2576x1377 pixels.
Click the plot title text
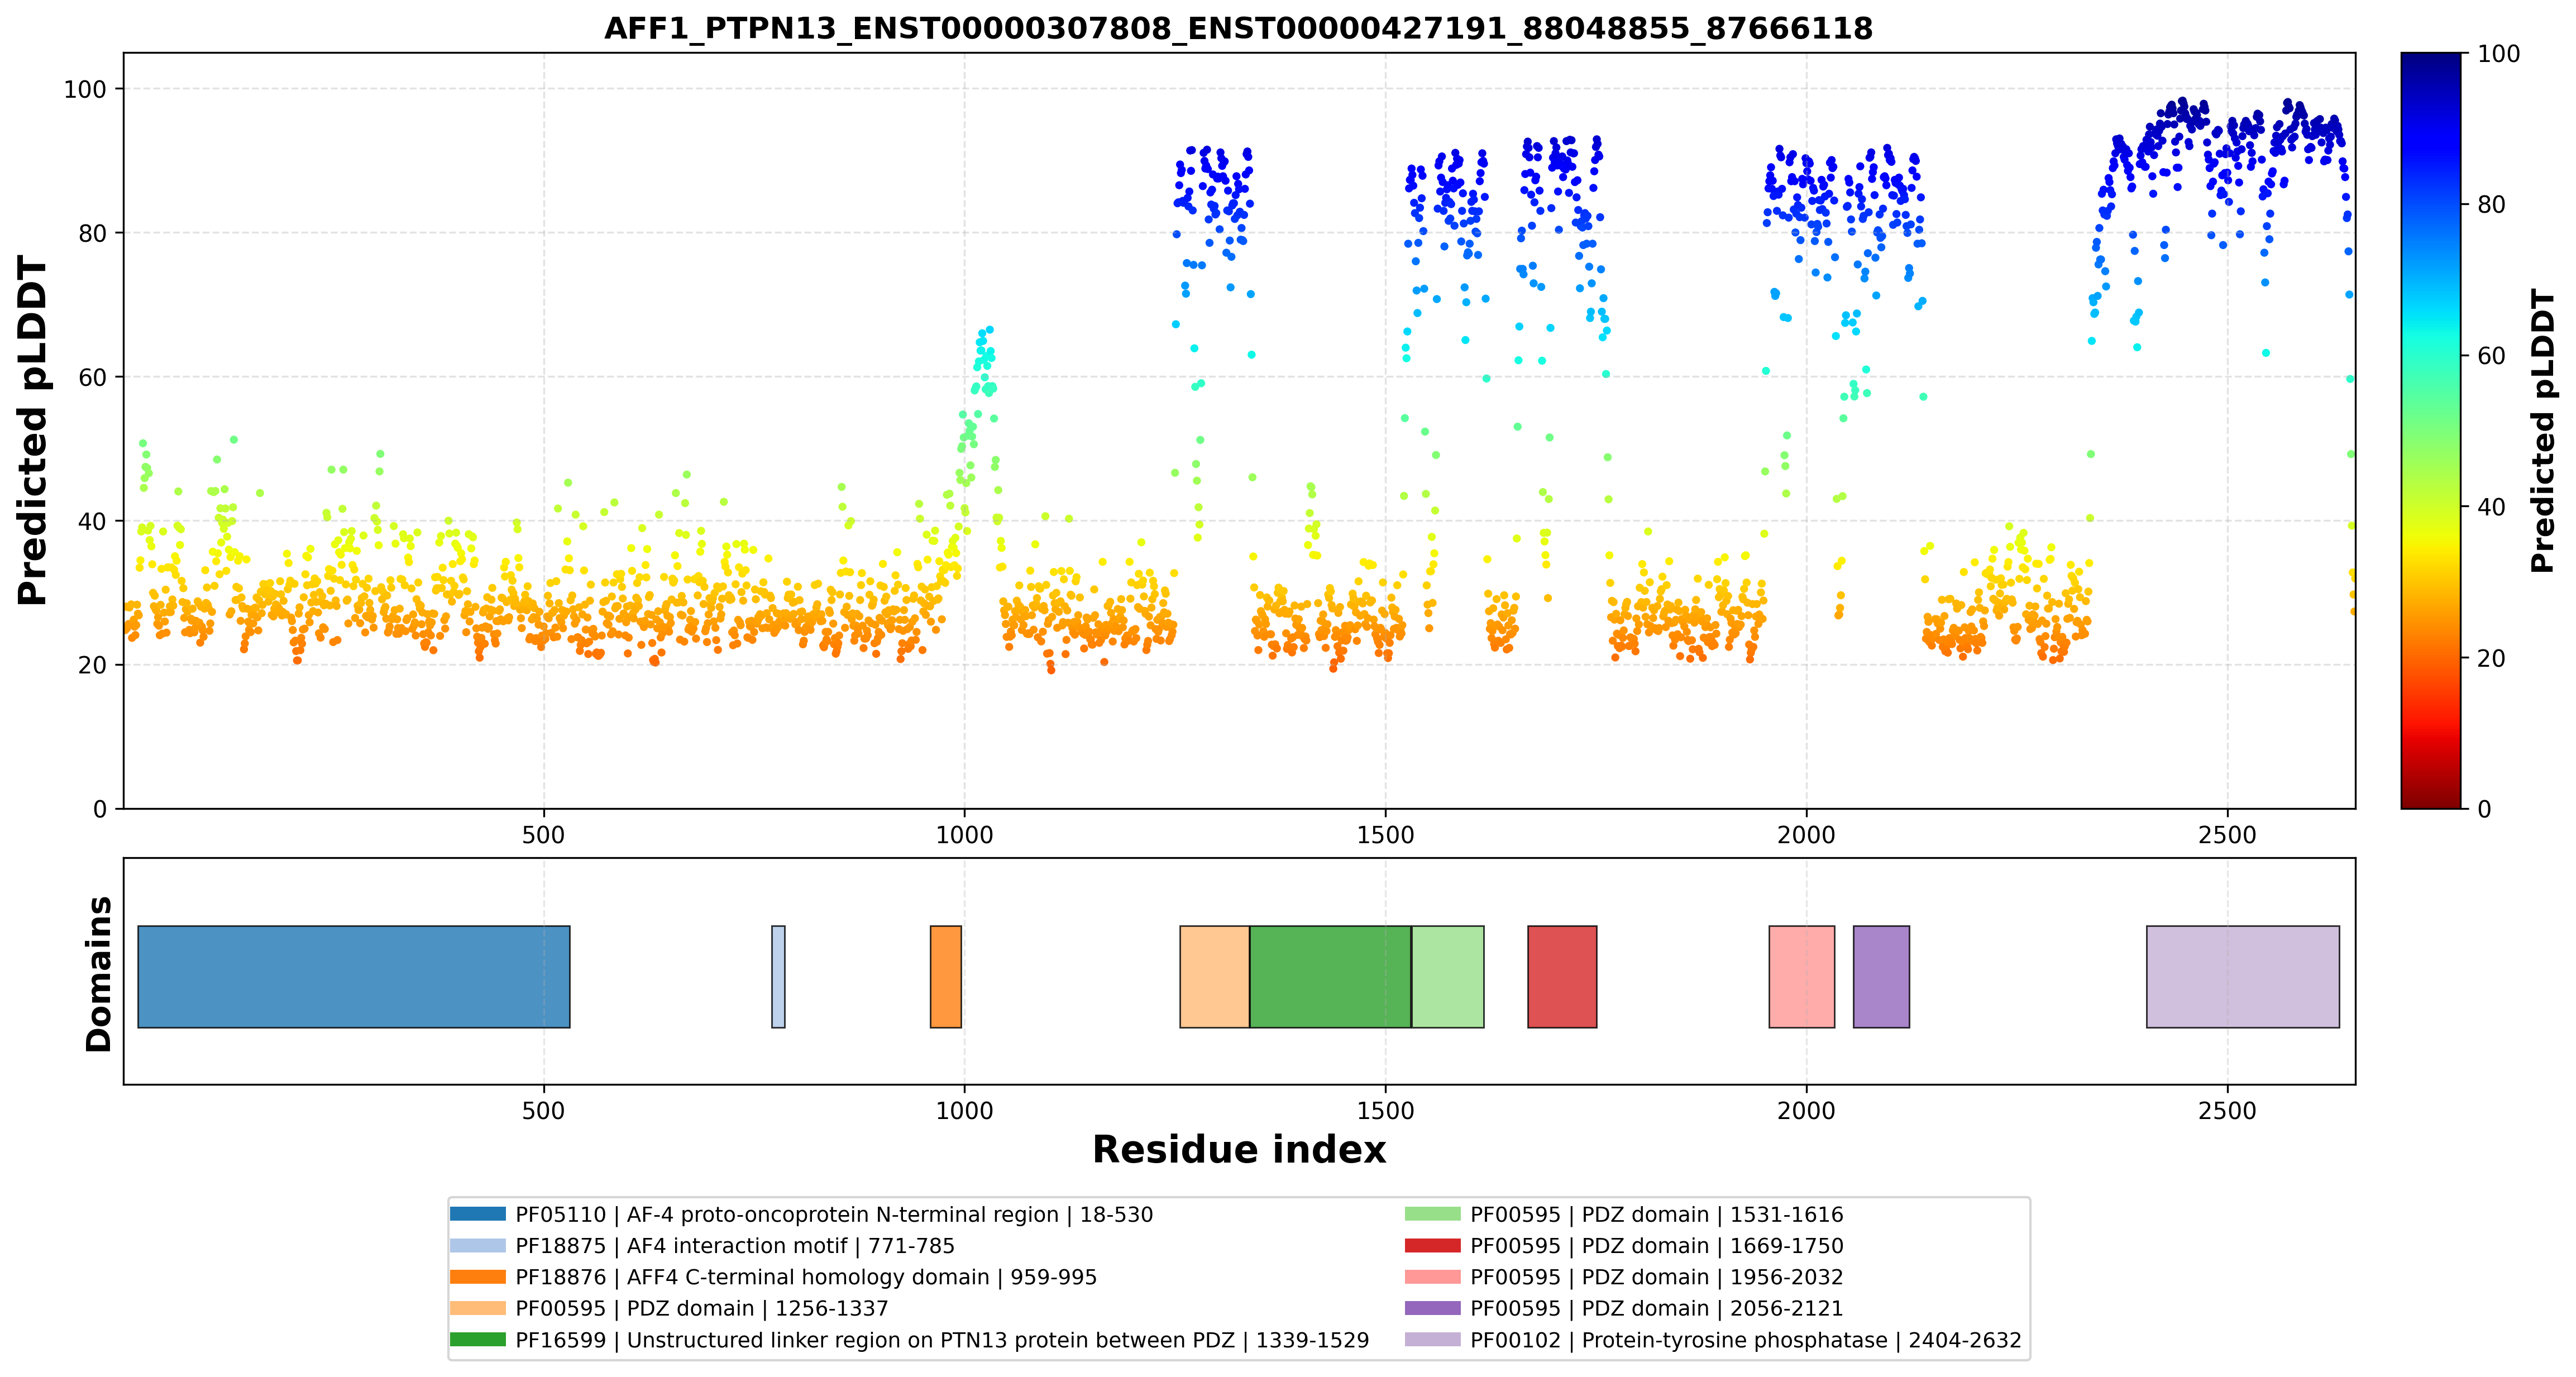coord(1238,28)
